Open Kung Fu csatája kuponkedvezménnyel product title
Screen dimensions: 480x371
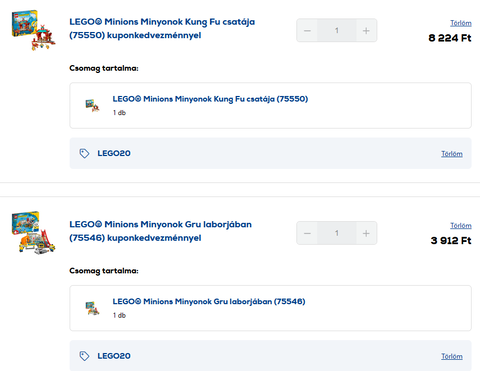coord(162,28)
